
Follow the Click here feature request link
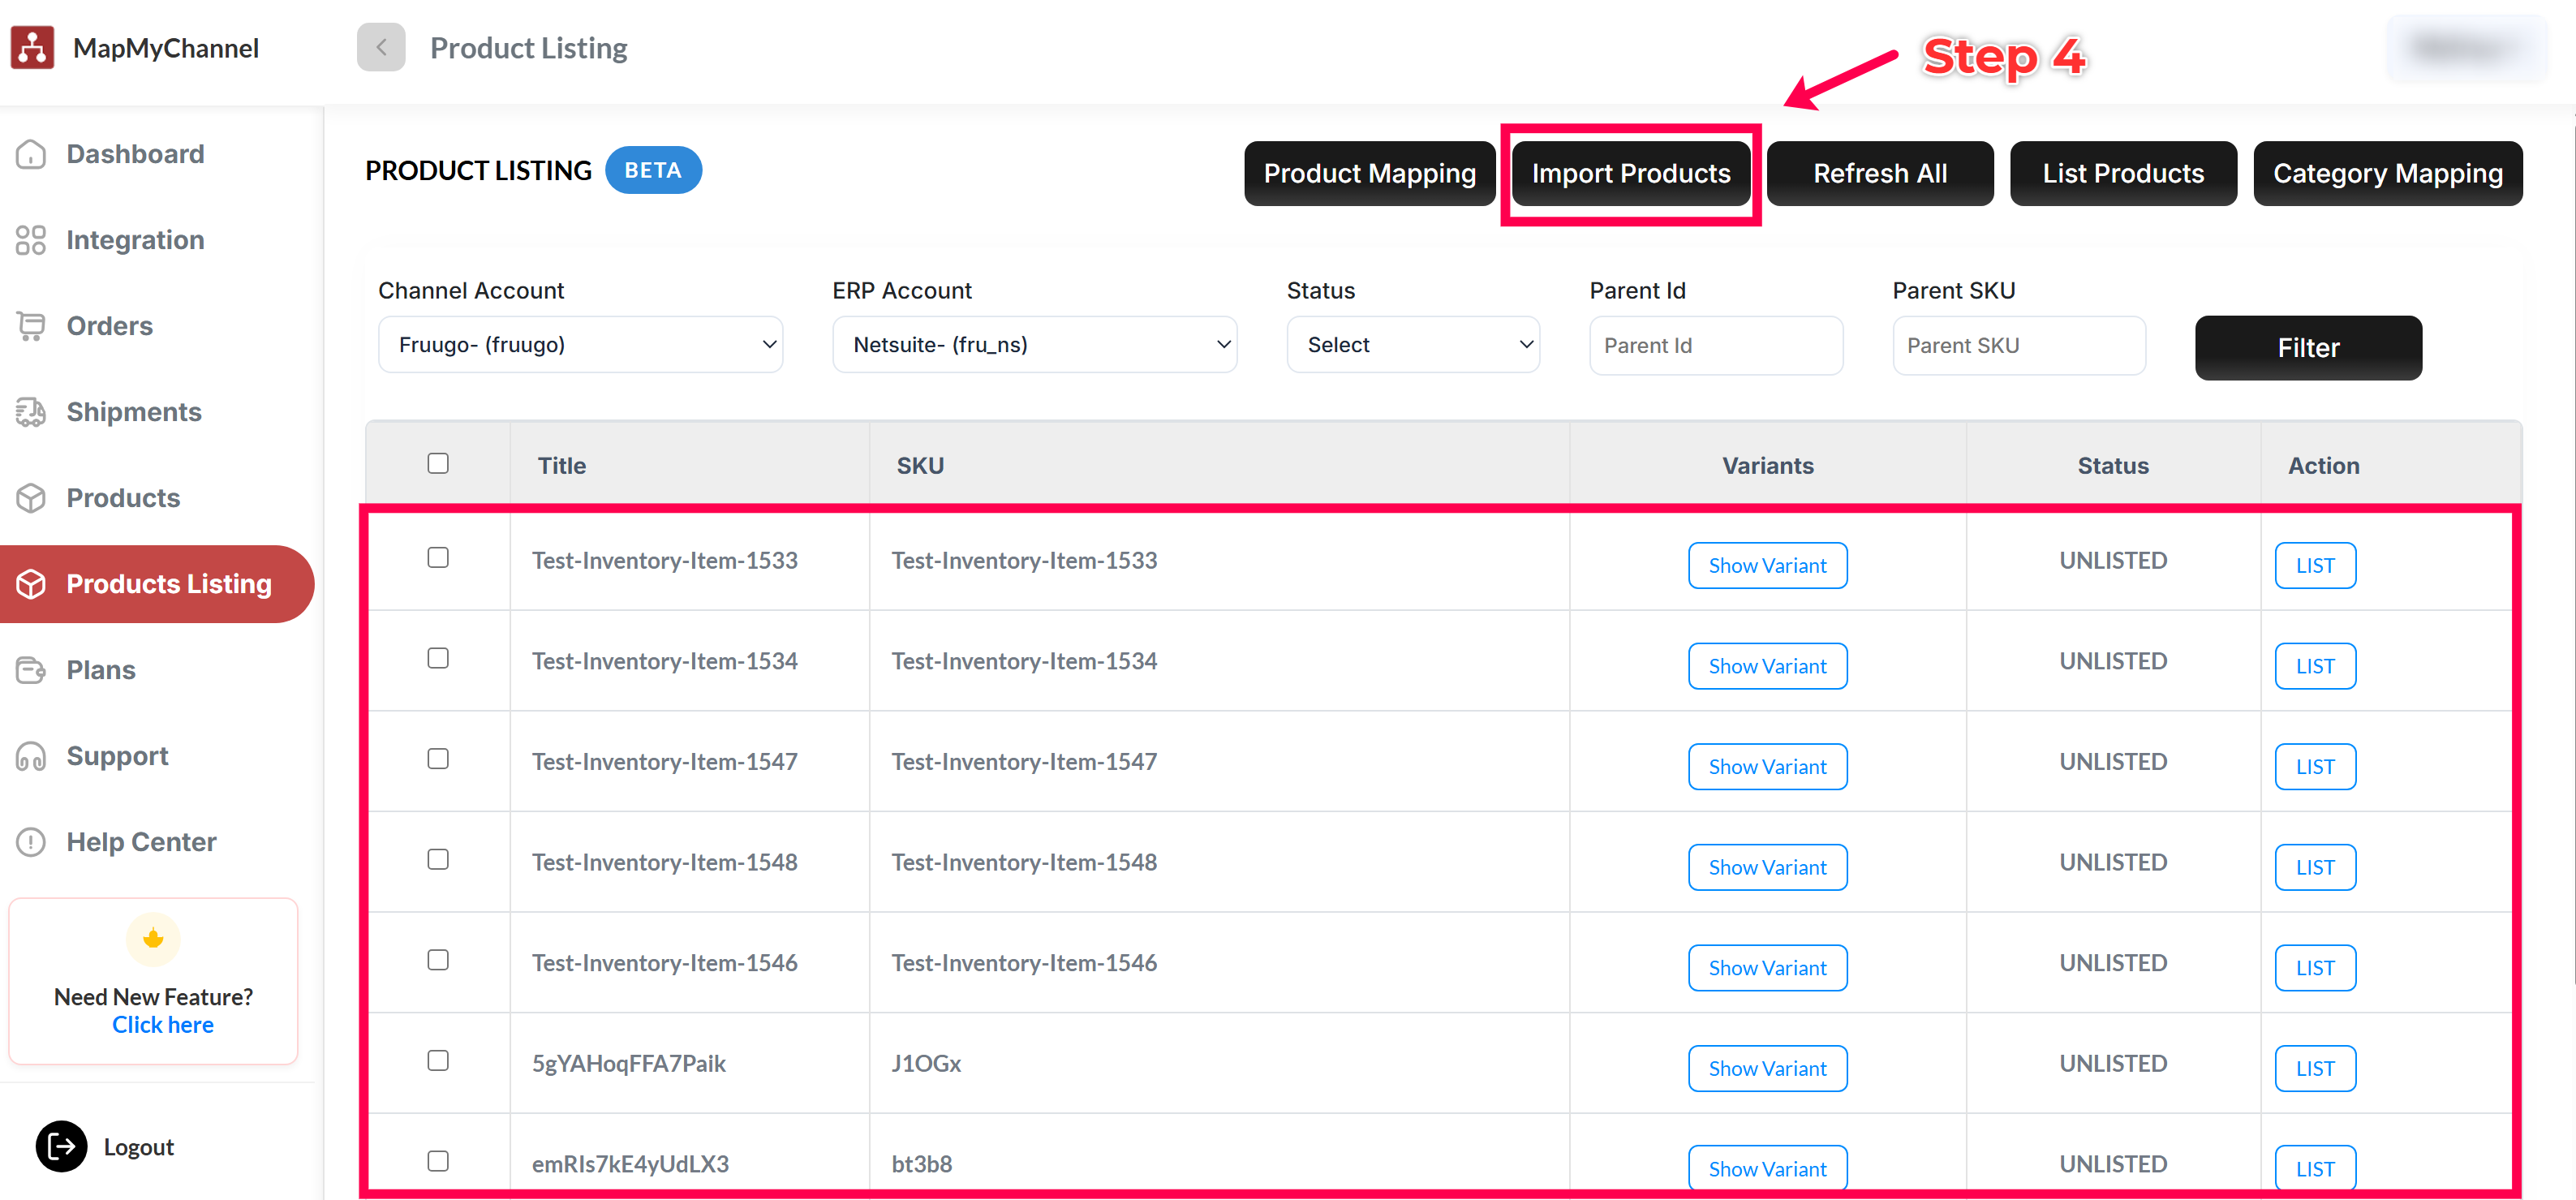click(162, 1024)
